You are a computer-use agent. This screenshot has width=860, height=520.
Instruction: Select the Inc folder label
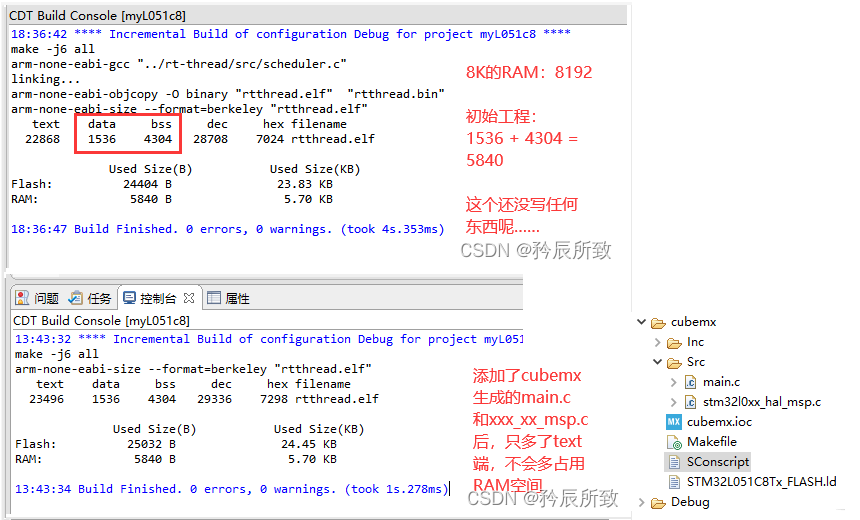(x=695, y=342)
